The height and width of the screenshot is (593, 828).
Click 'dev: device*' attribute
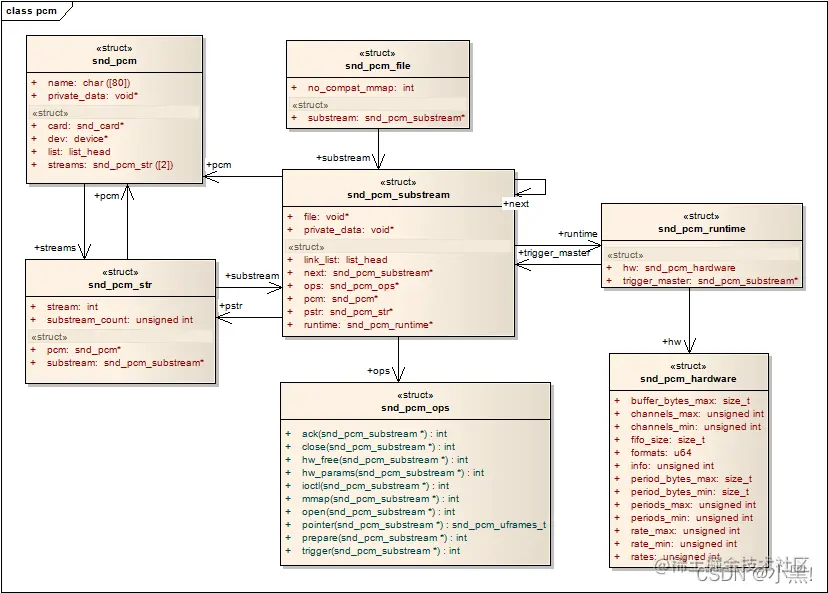(x=78, y=139)
